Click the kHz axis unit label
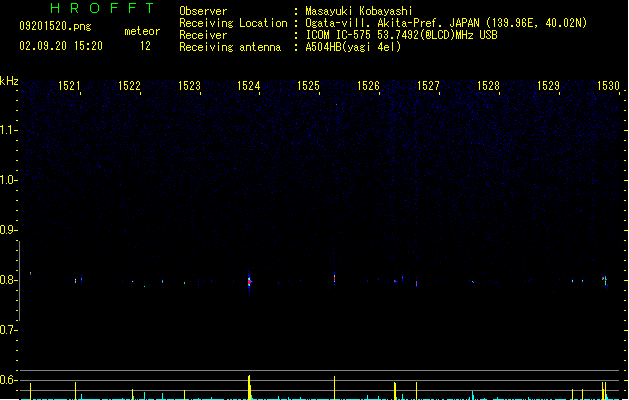 (x=9, y=81)
